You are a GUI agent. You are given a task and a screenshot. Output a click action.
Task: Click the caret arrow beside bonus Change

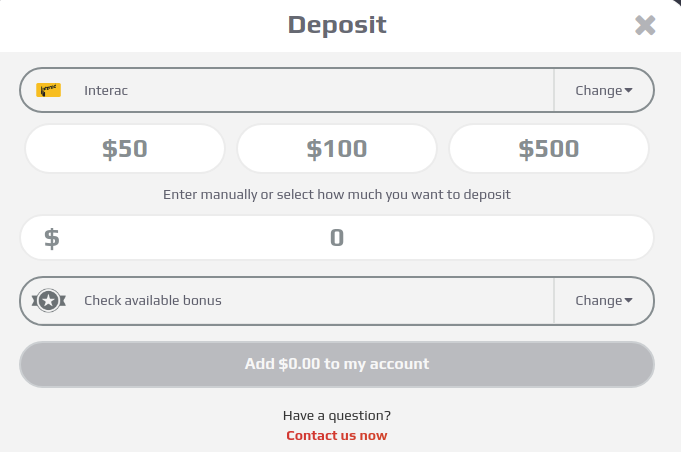628,300
